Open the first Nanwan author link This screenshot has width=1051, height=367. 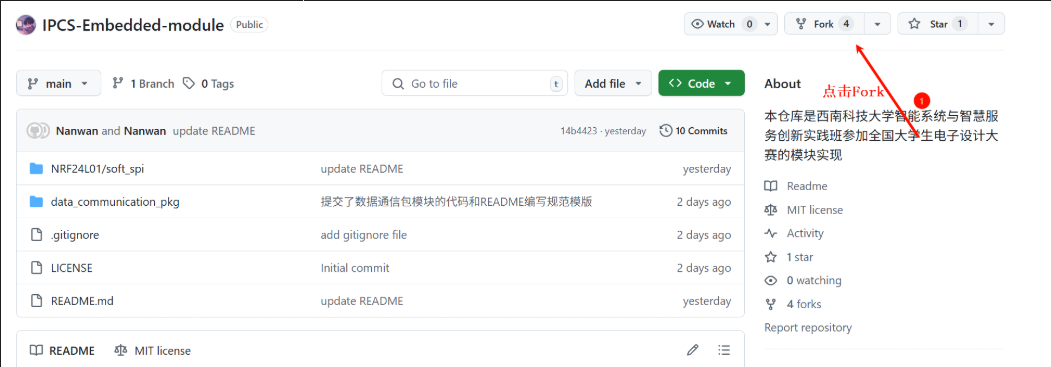point(77,131)
